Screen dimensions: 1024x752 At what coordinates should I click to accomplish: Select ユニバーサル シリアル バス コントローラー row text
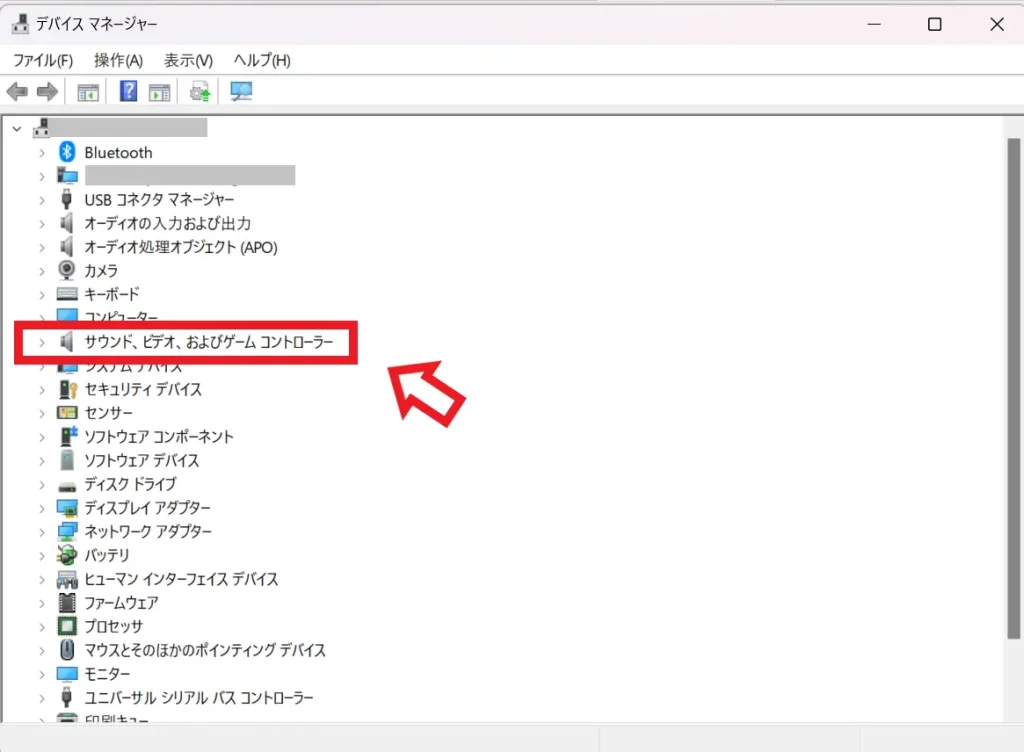coord(199,697)
